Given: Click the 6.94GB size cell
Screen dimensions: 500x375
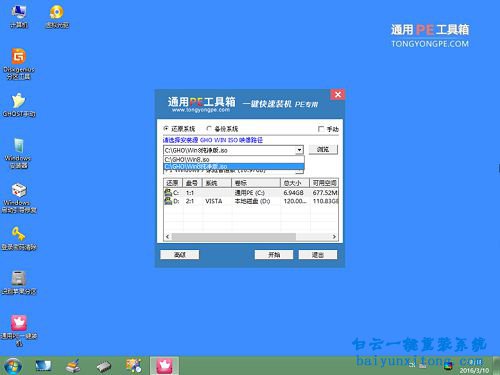Looking at the screenshot, I should tap(293, 193).
